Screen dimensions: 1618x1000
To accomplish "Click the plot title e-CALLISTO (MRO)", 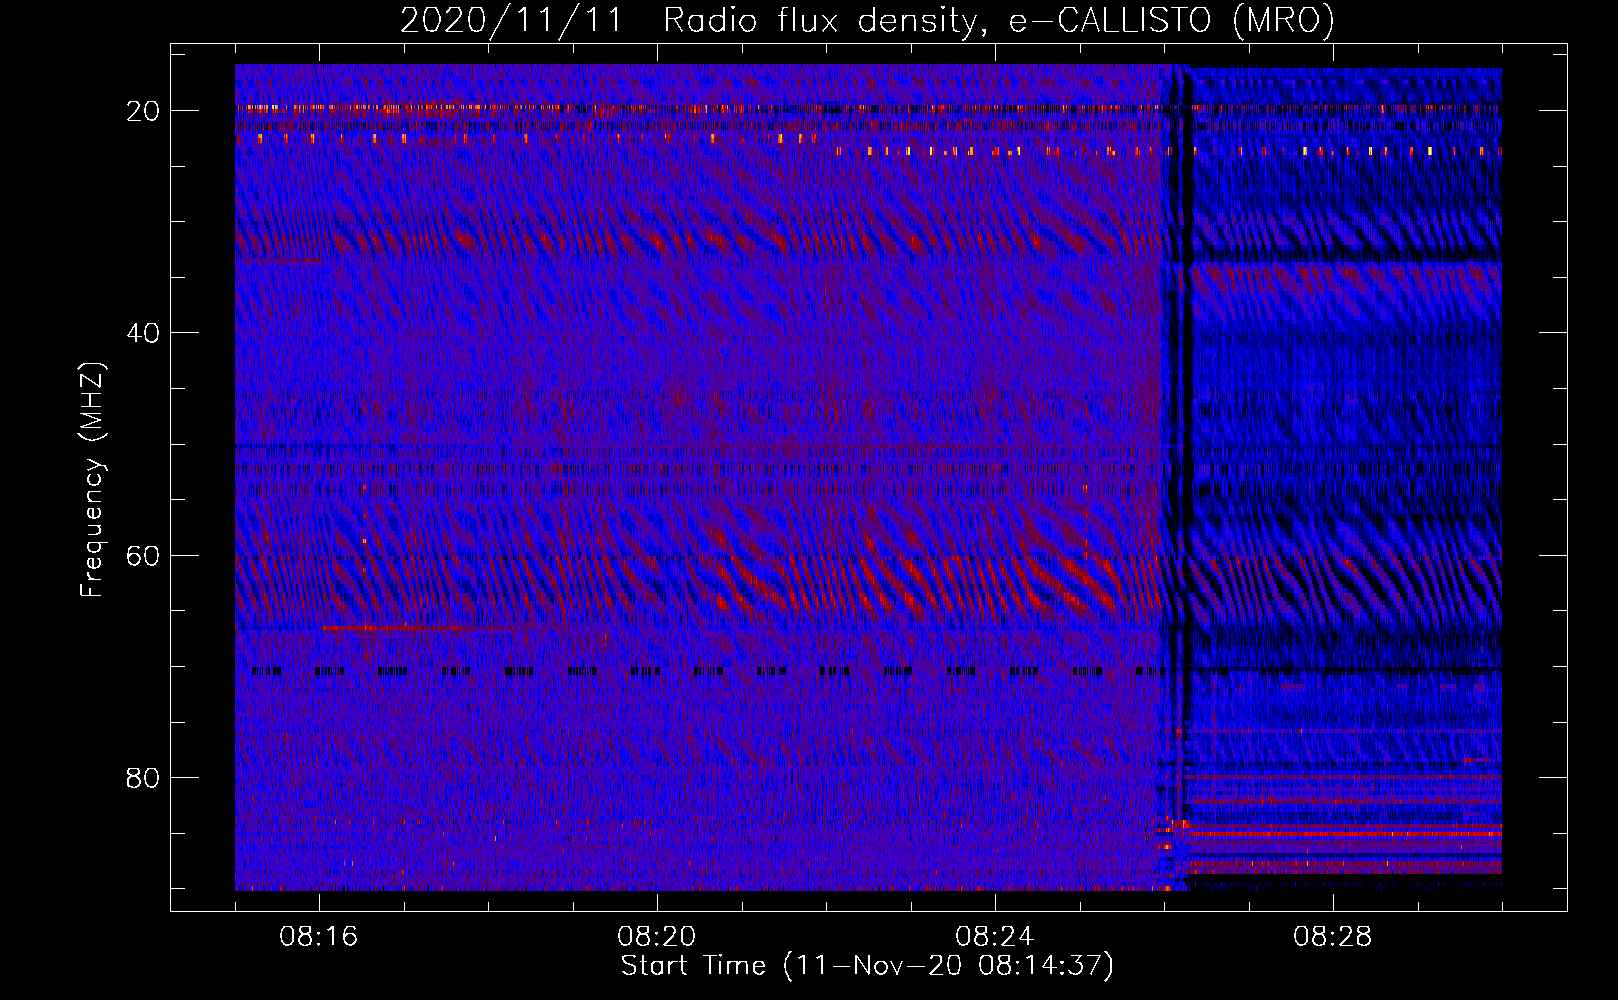I will click(1172, 20).
